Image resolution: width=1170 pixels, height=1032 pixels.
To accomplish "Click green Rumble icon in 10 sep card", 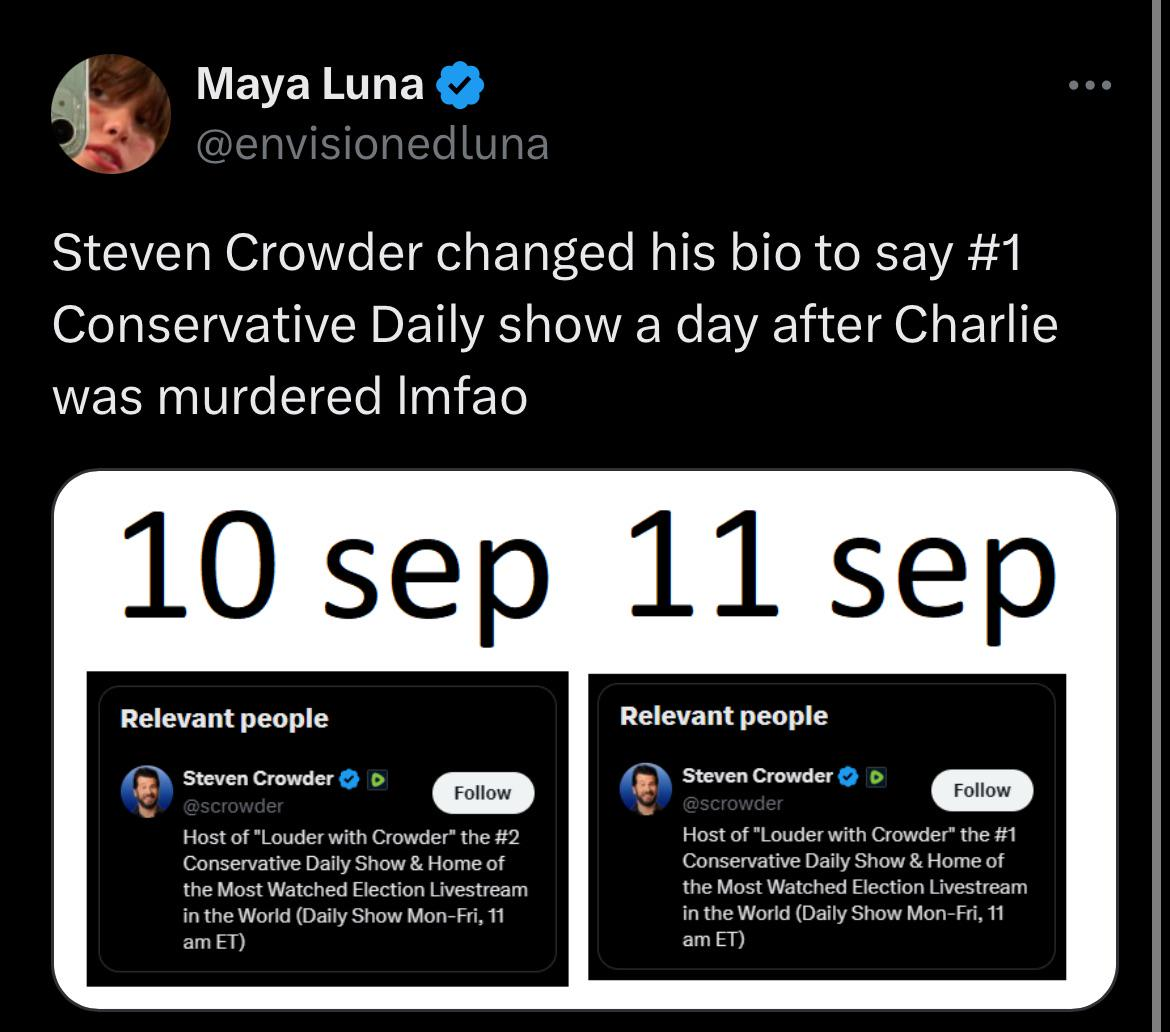I will (377, 779).
